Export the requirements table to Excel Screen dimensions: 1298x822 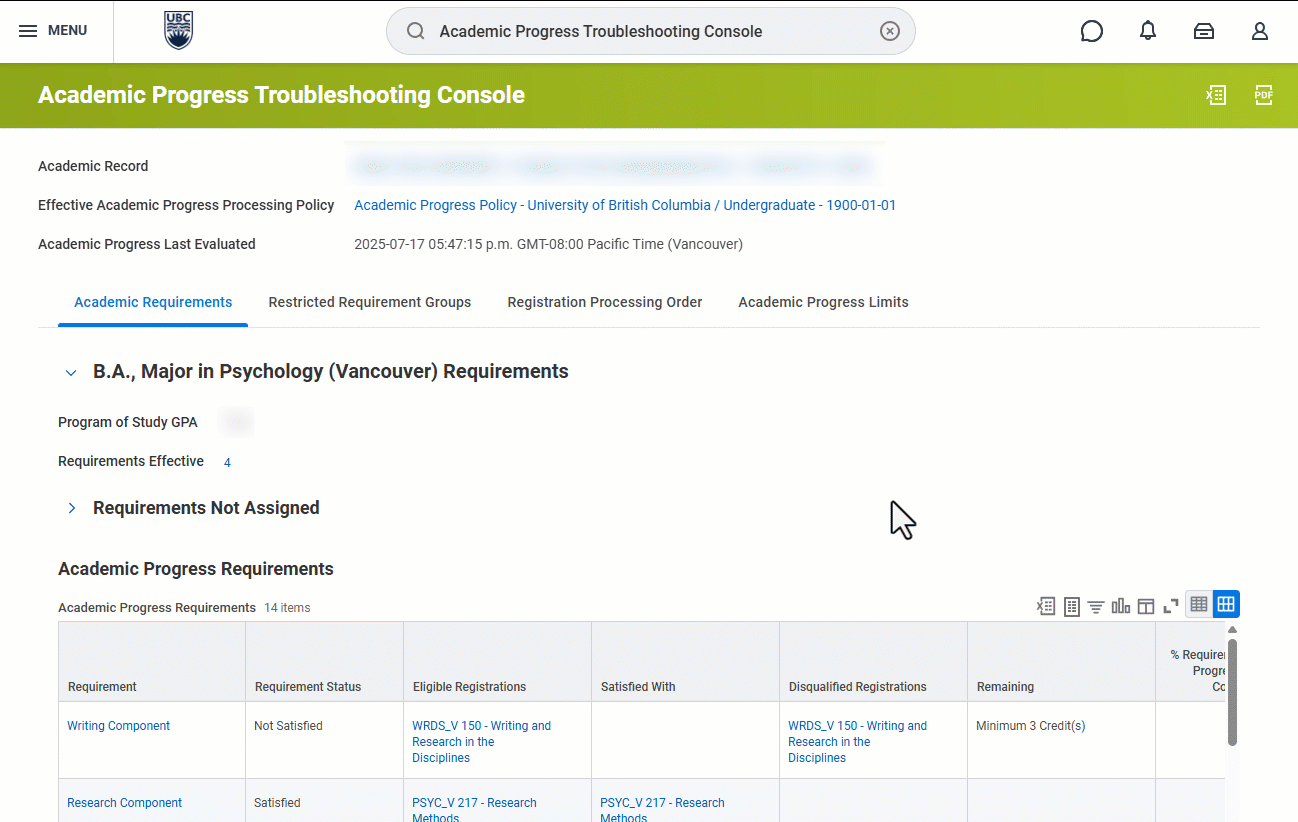[1046, 606]
